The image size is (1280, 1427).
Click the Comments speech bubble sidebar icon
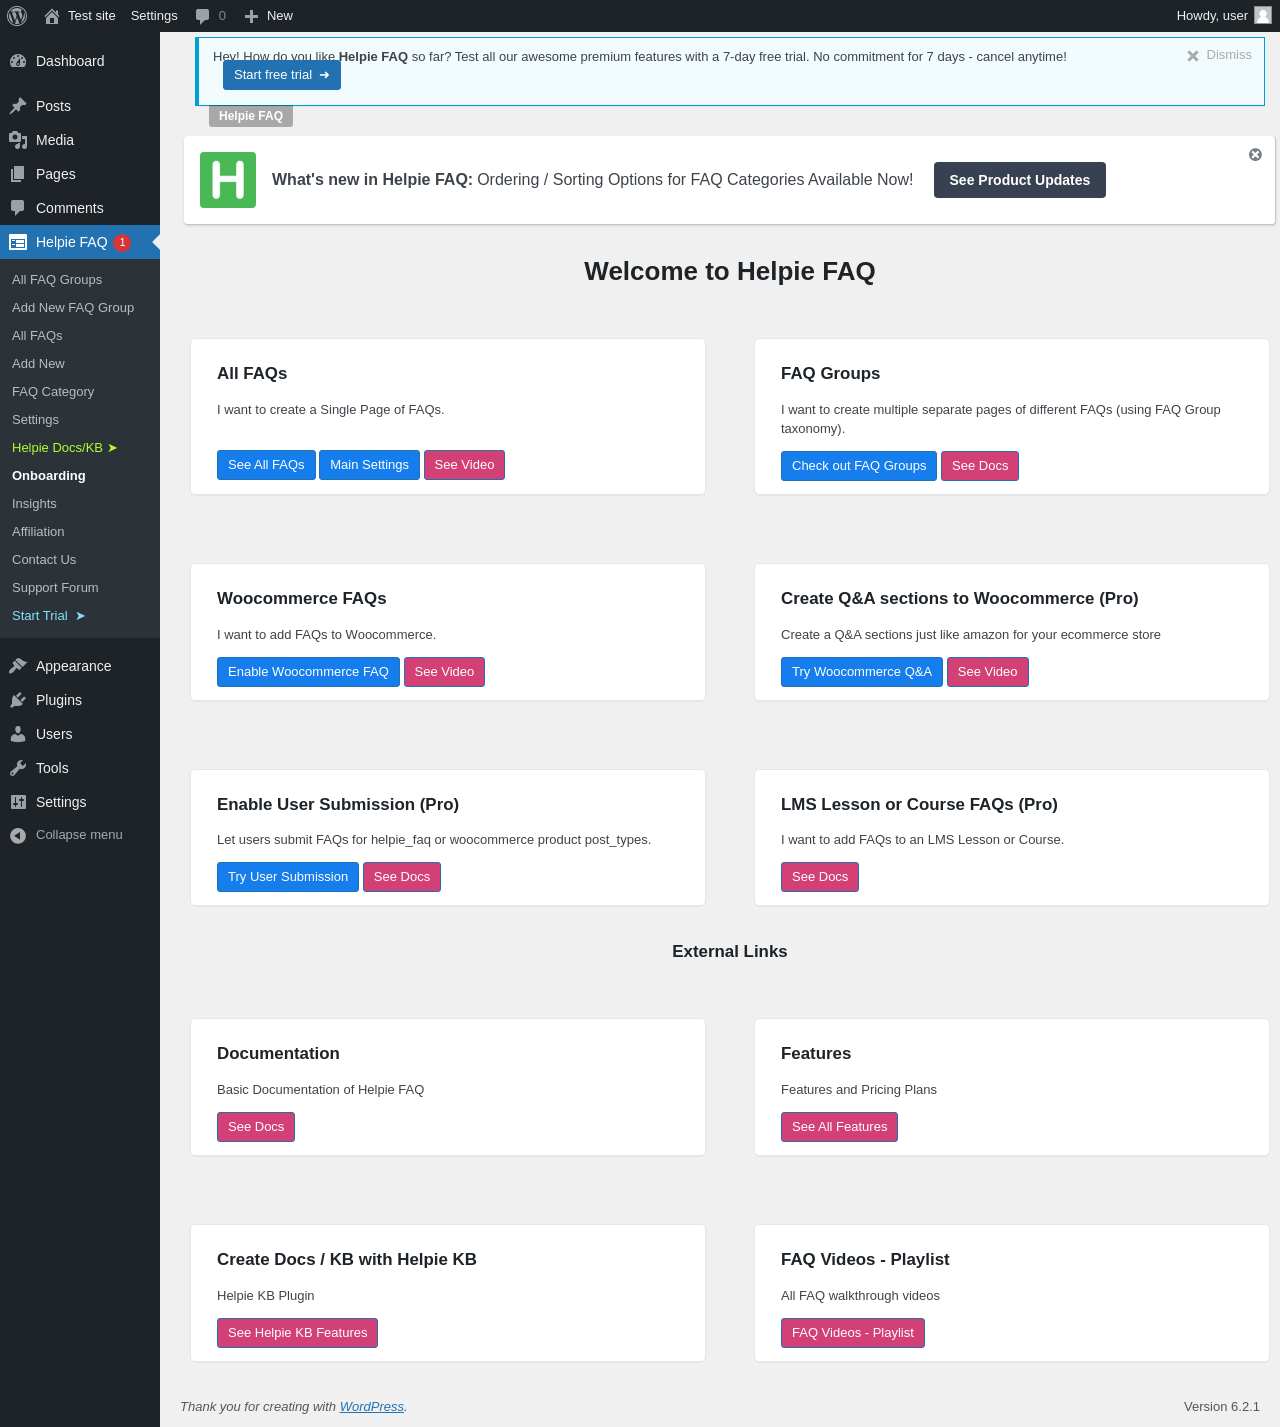pos(18,208)
